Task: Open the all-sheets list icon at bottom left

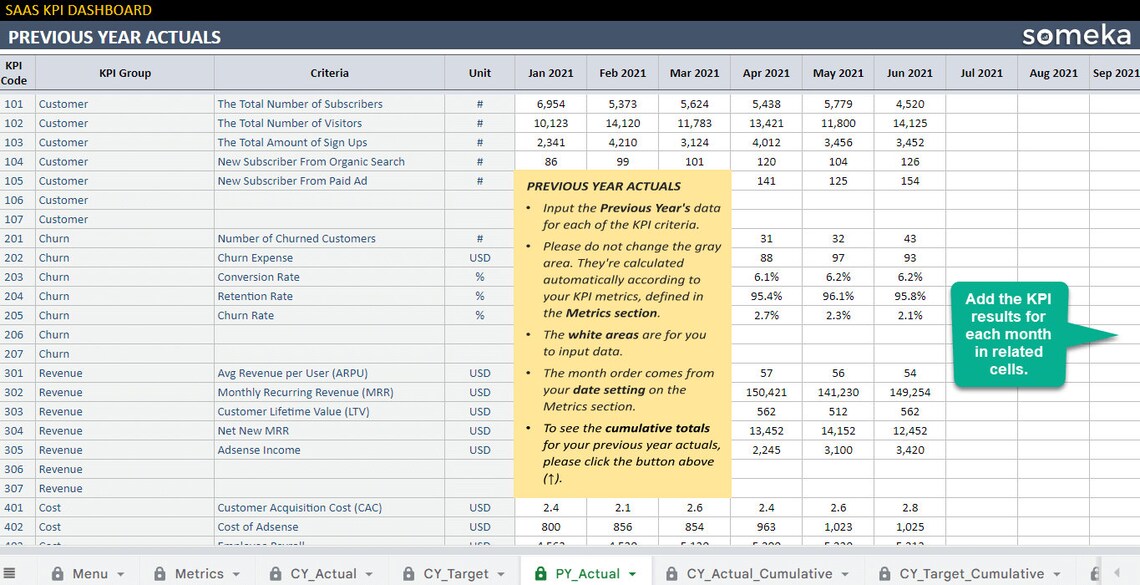Action: tap(8, 572)
